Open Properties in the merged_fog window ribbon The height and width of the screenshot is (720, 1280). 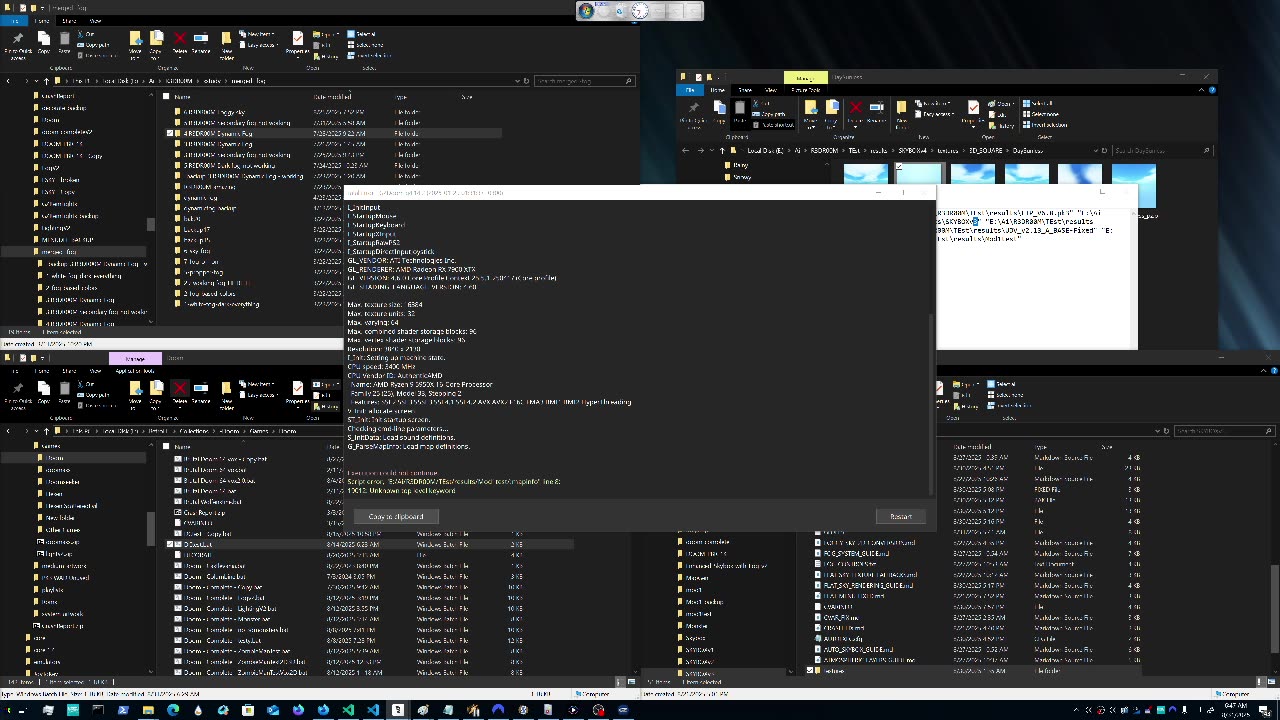coord(298,45)
